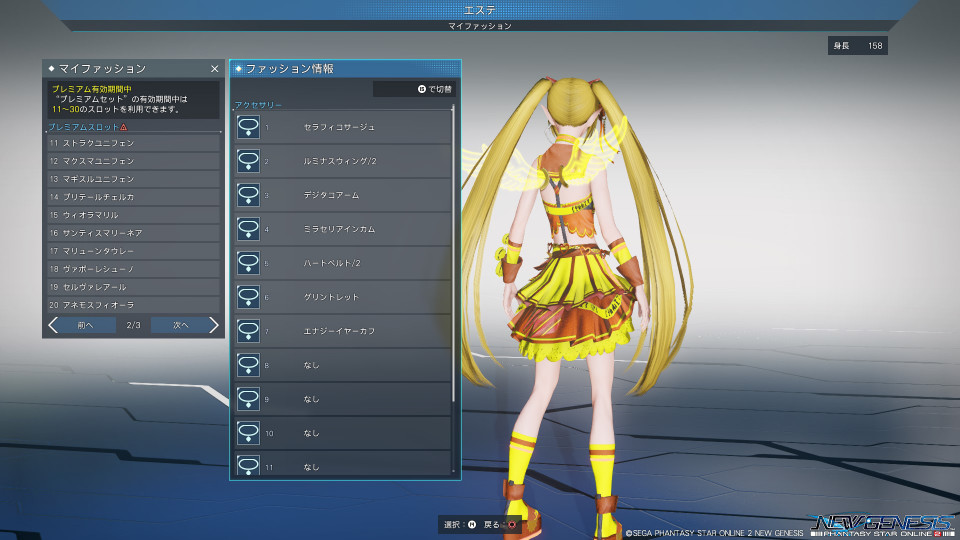
Task: Select slot 13 マギスルユニフェン
Action: (133, 179)
